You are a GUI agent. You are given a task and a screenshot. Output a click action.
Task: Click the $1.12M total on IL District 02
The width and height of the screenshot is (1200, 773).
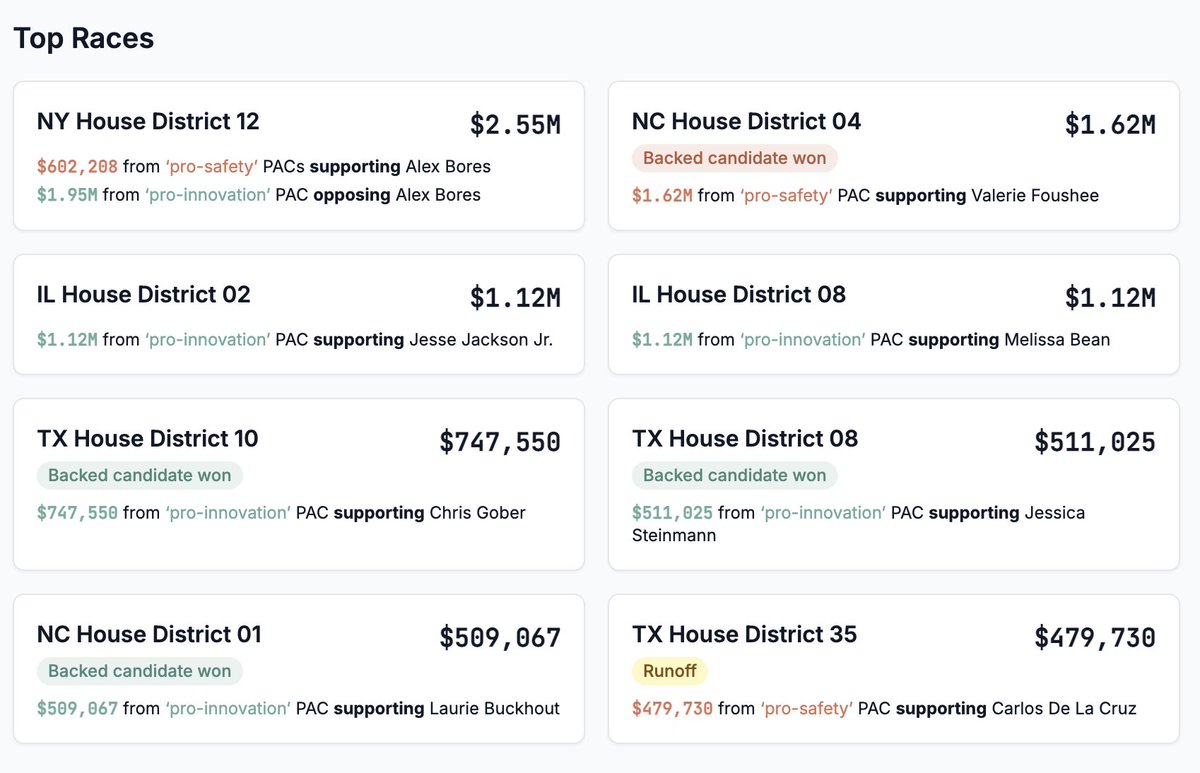[515, 298]
